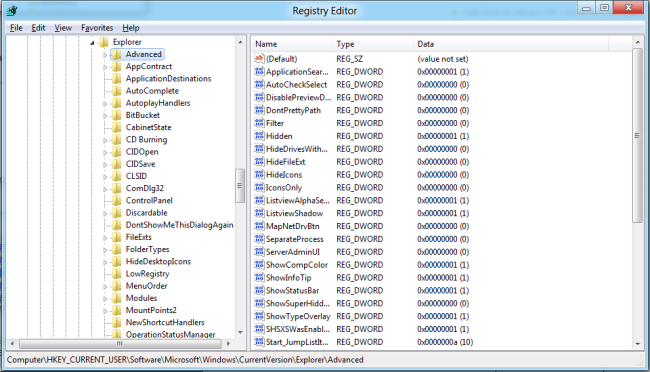Click the ShowCompColor DWORD icon
650x372 pixels.
pos(259,264)
